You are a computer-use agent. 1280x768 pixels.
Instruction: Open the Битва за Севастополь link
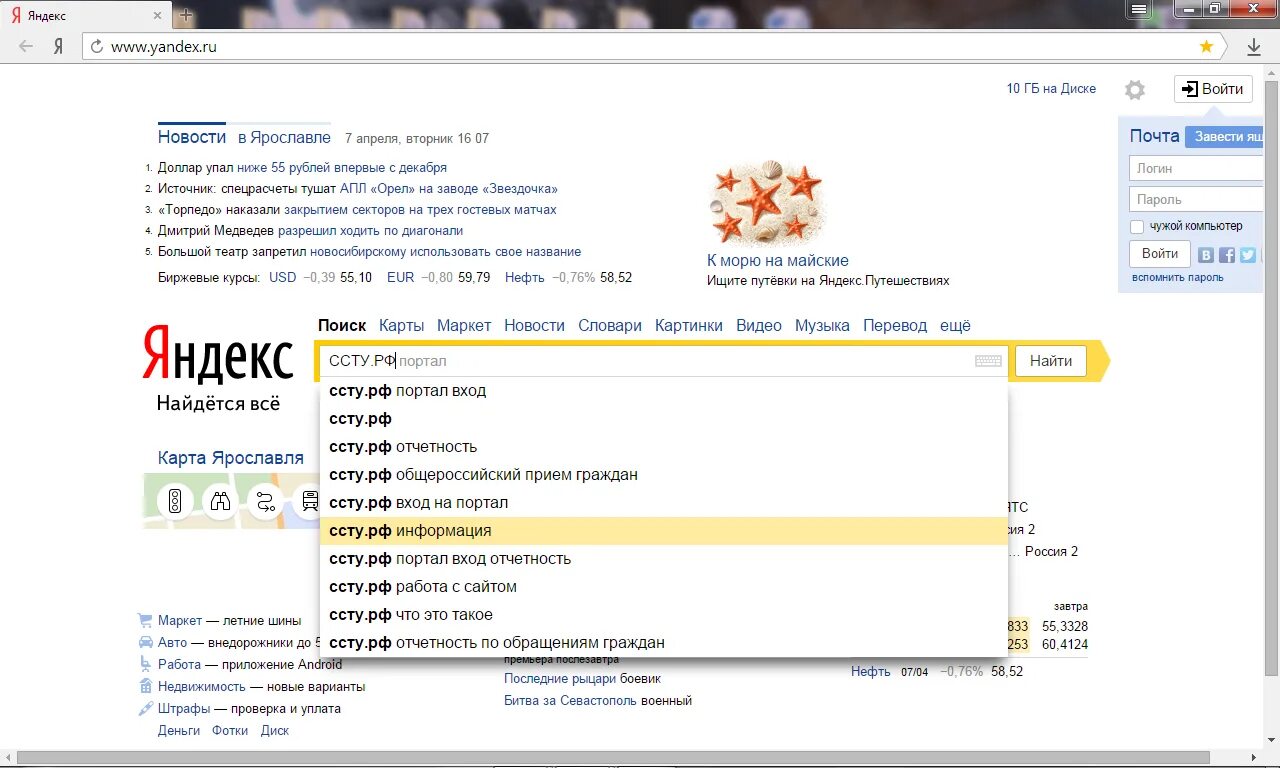pyautogui.click(x=570, y=701)
